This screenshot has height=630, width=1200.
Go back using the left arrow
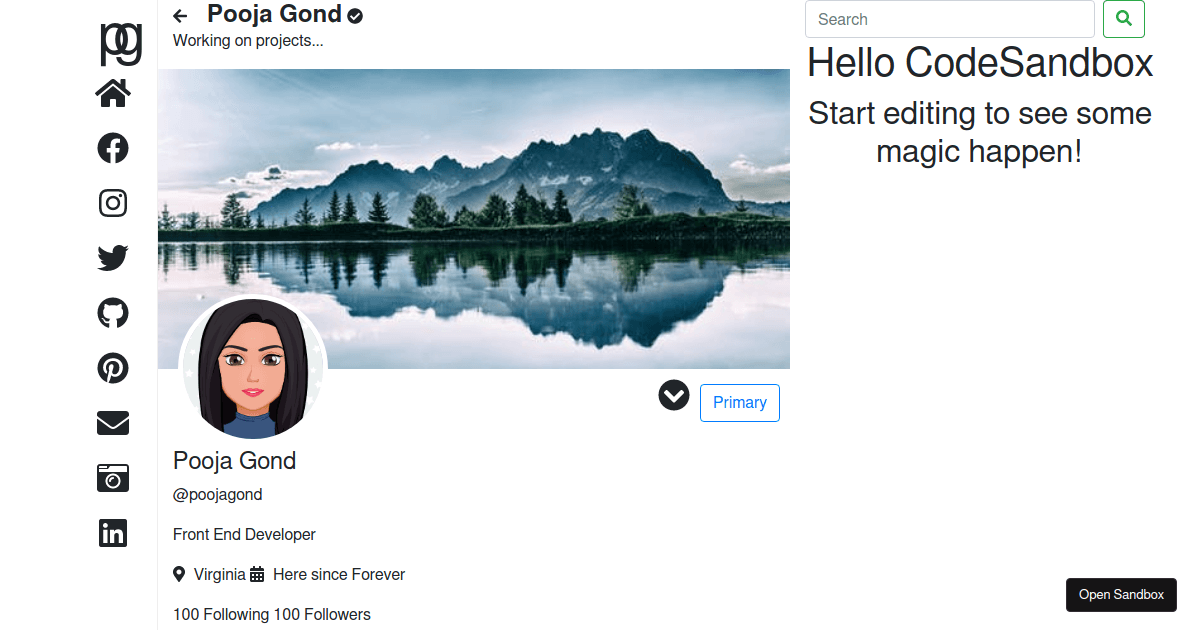(180, 16)
